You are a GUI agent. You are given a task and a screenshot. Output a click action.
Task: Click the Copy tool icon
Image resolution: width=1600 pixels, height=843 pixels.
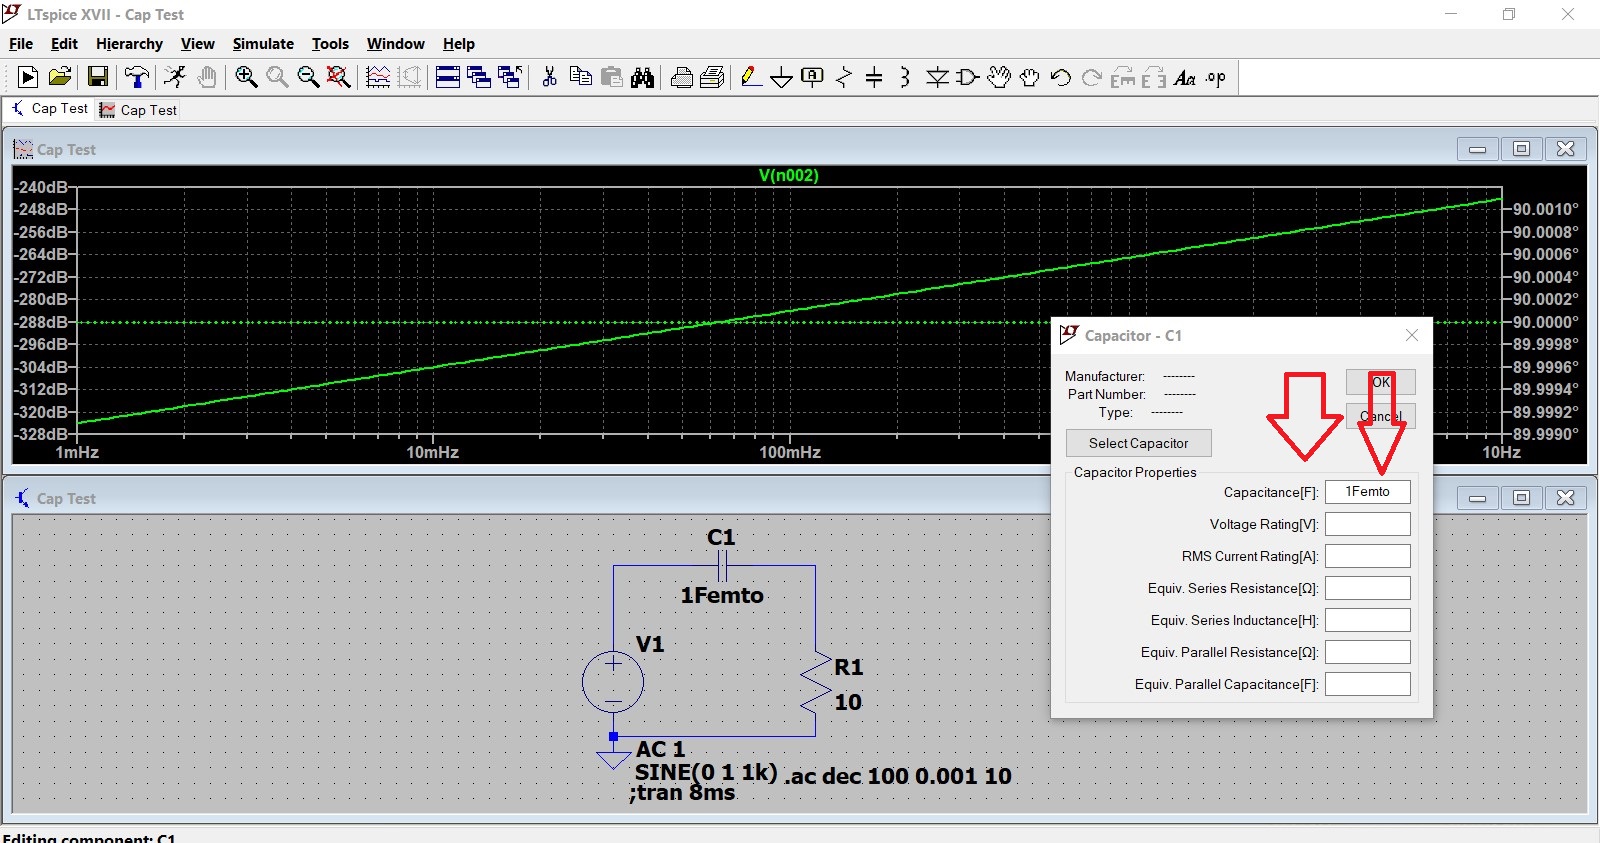pyautogui.click(x=580, y=77)
